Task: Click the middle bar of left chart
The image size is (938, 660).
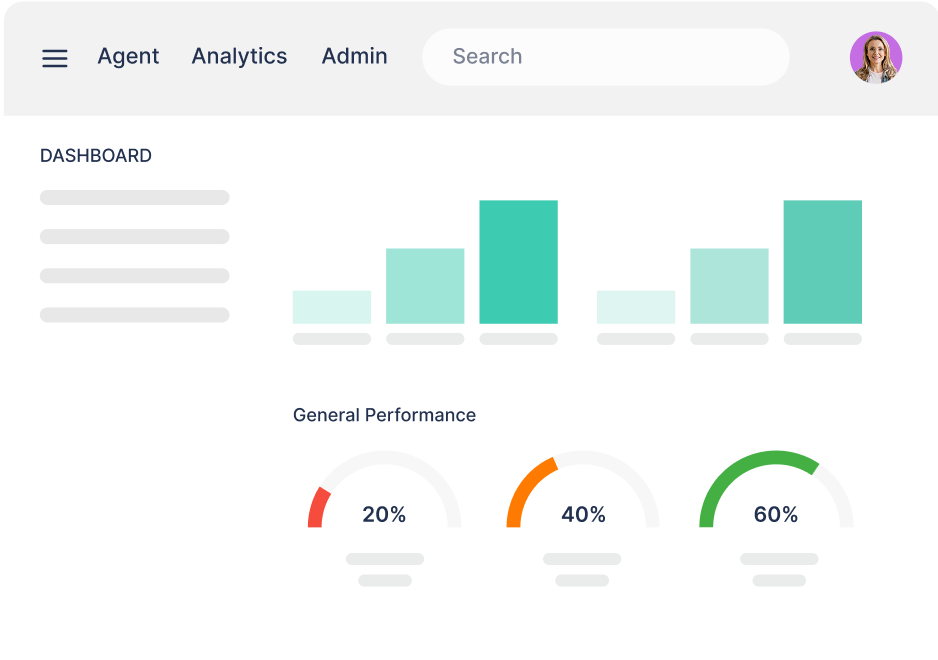Action: click(424, 285)
